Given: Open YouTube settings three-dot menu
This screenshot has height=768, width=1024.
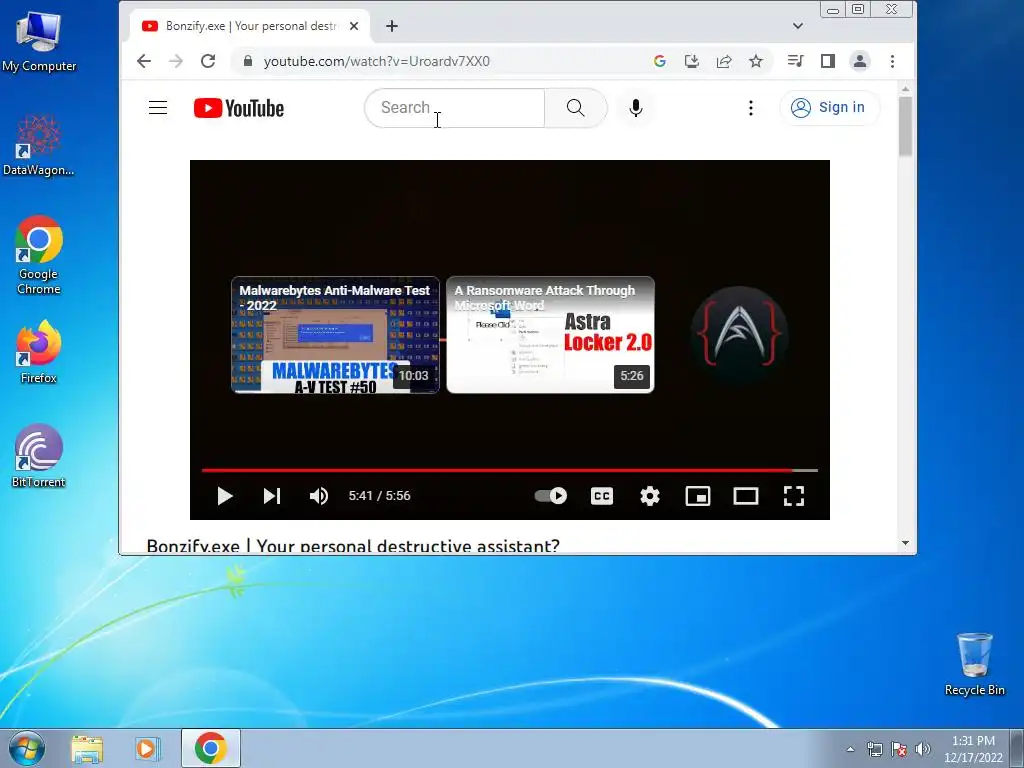Looking at the screenshot, I should click(x=751, y=108).
